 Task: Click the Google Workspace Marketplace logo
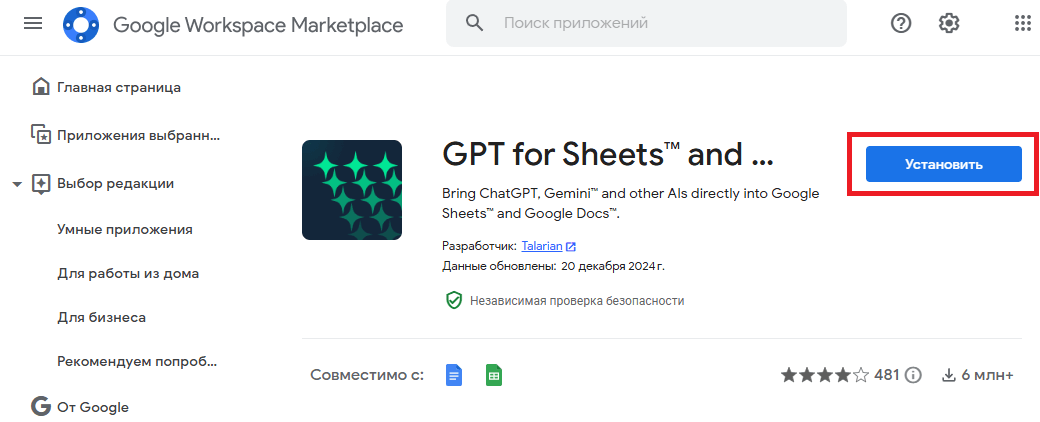click(81, 24)
